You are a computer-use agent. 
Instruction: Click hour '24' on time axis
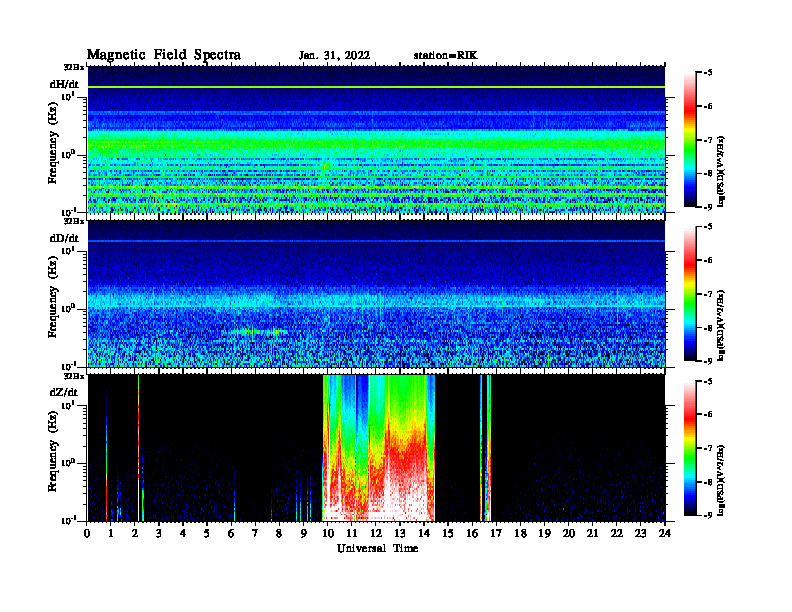665,533
